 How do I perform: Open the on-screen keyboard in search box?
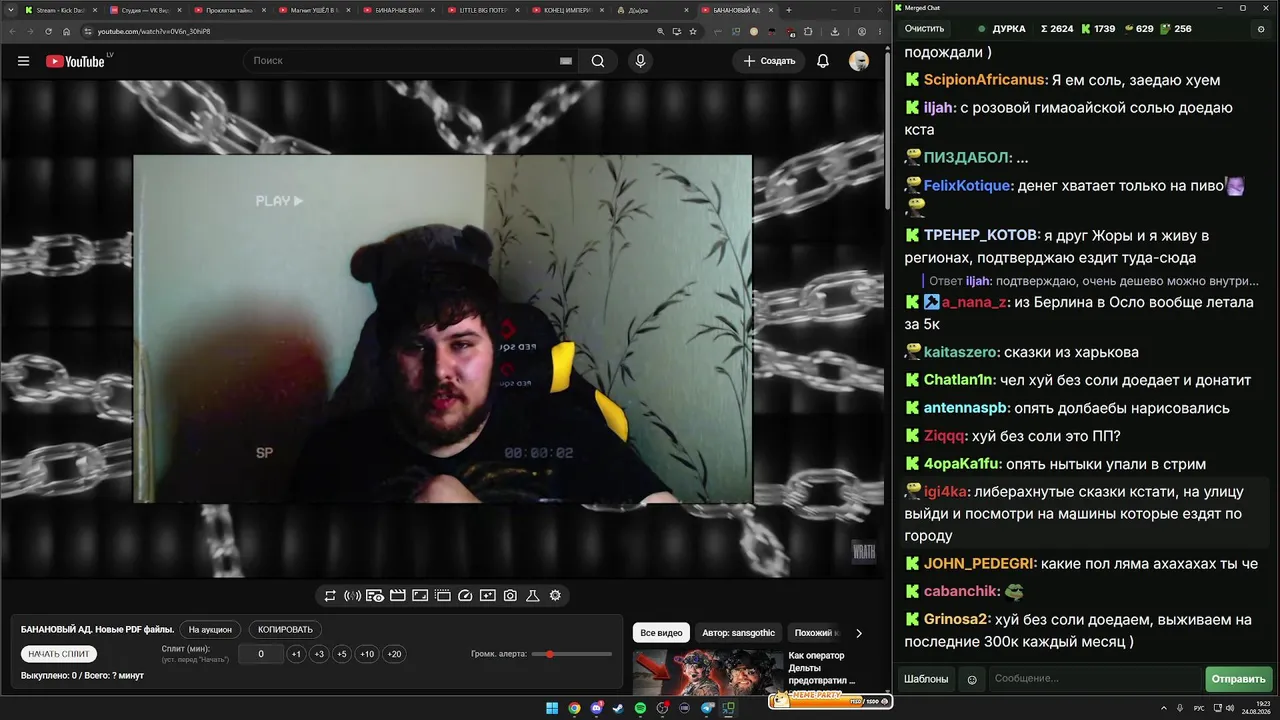(566, 61)
